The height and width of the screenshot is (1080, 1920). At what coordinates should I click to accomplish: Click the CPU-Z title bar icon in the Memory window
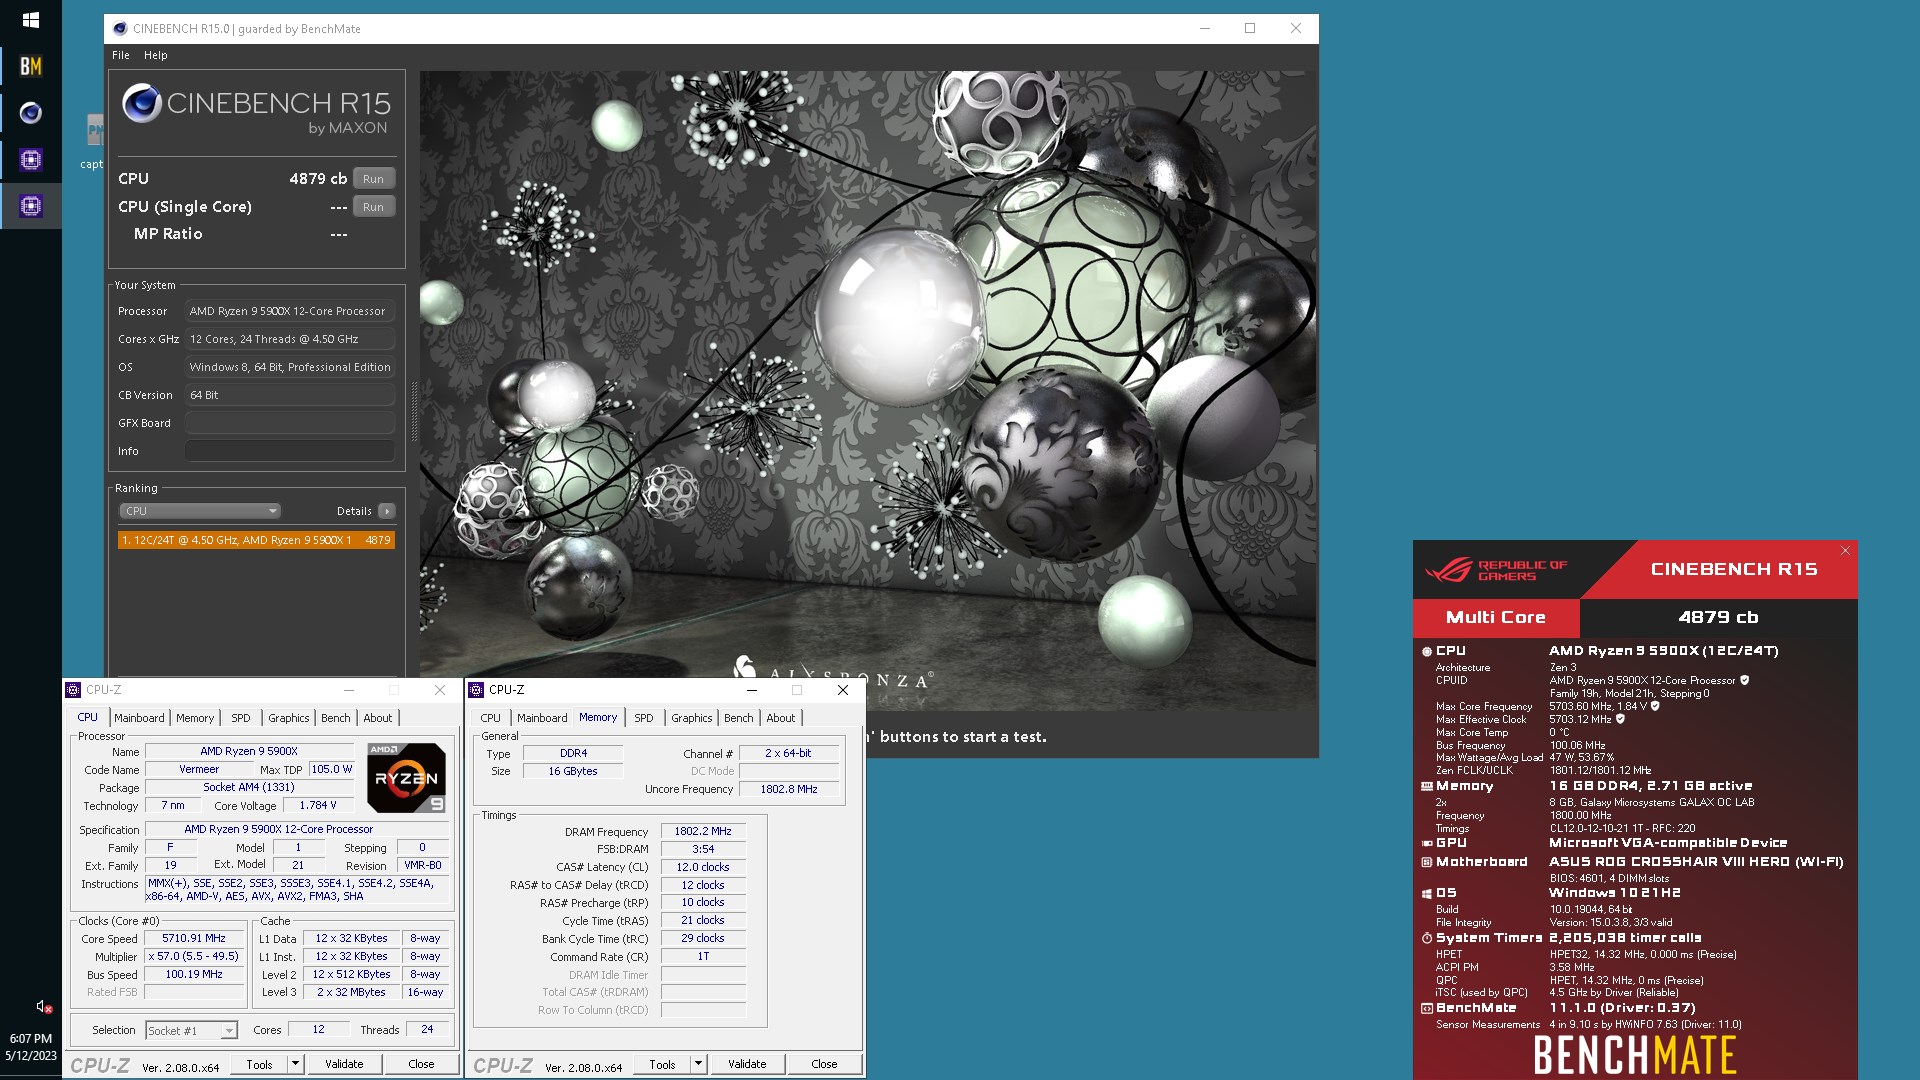pyautogui.click(x=476, y=690)
